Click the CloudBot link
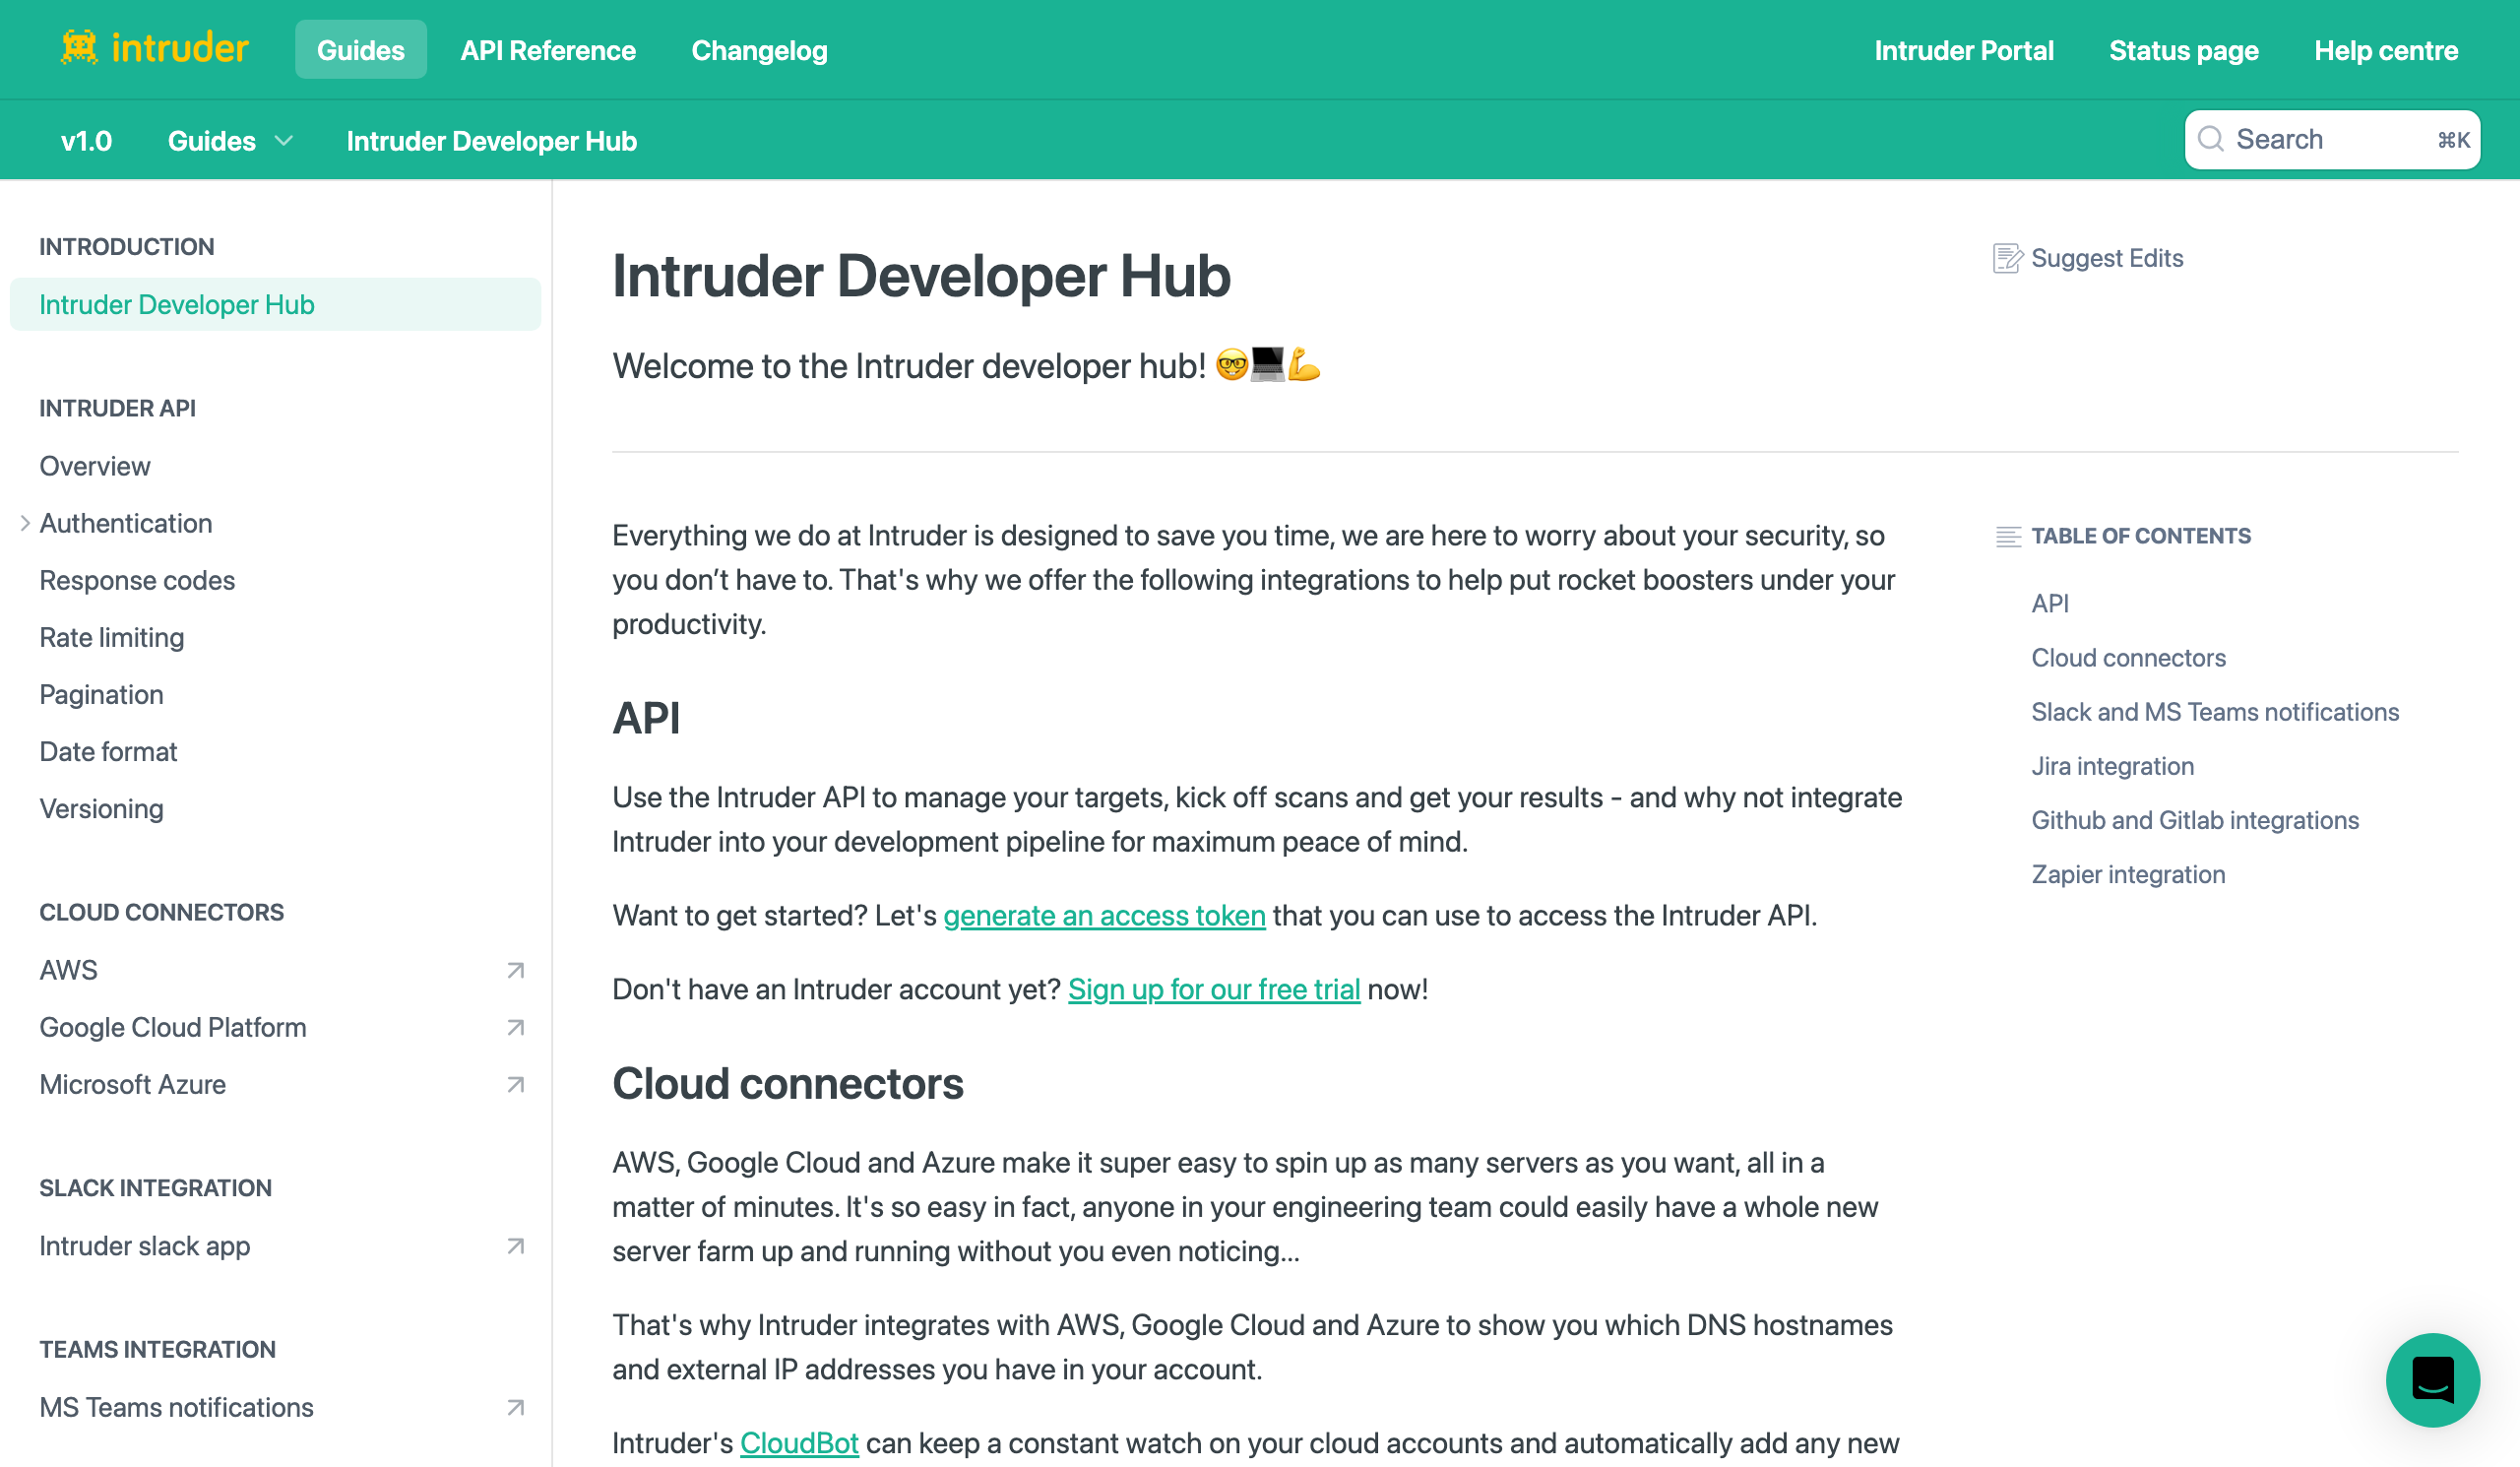The image size is (2520, 1467). tap(799, 1443)
